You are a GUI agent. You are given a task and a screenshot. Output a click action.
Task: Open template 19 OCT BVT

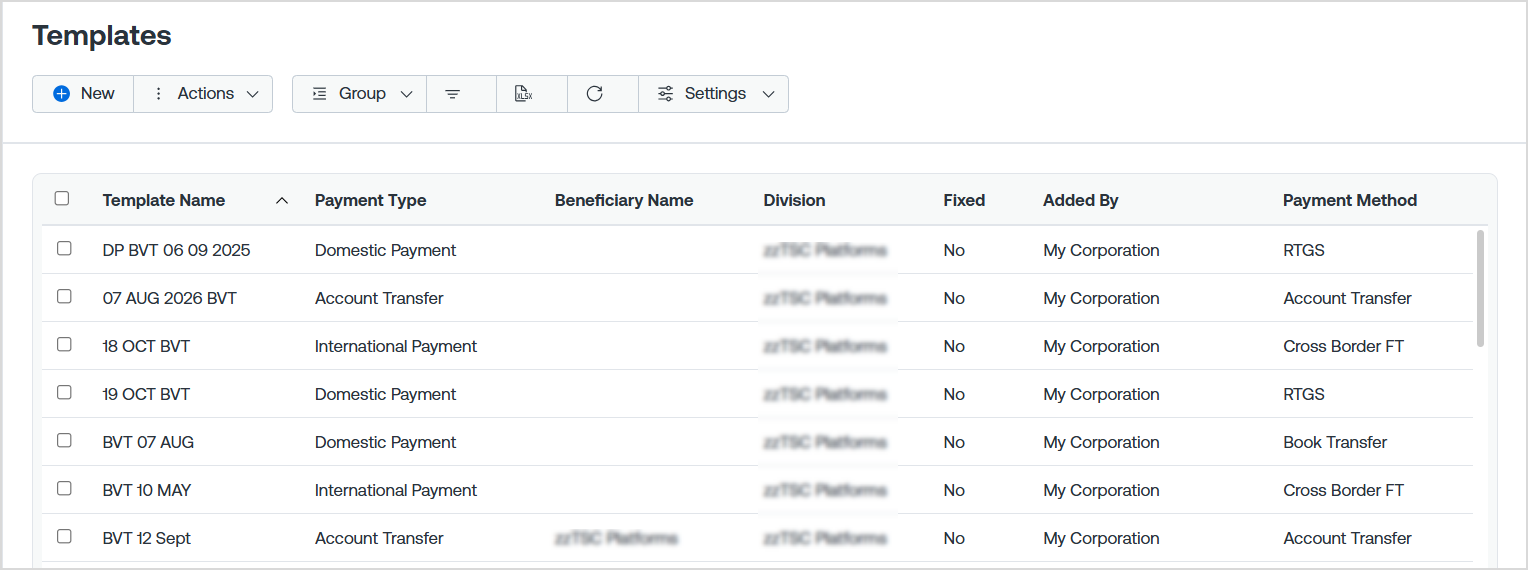tap(146, 395)
